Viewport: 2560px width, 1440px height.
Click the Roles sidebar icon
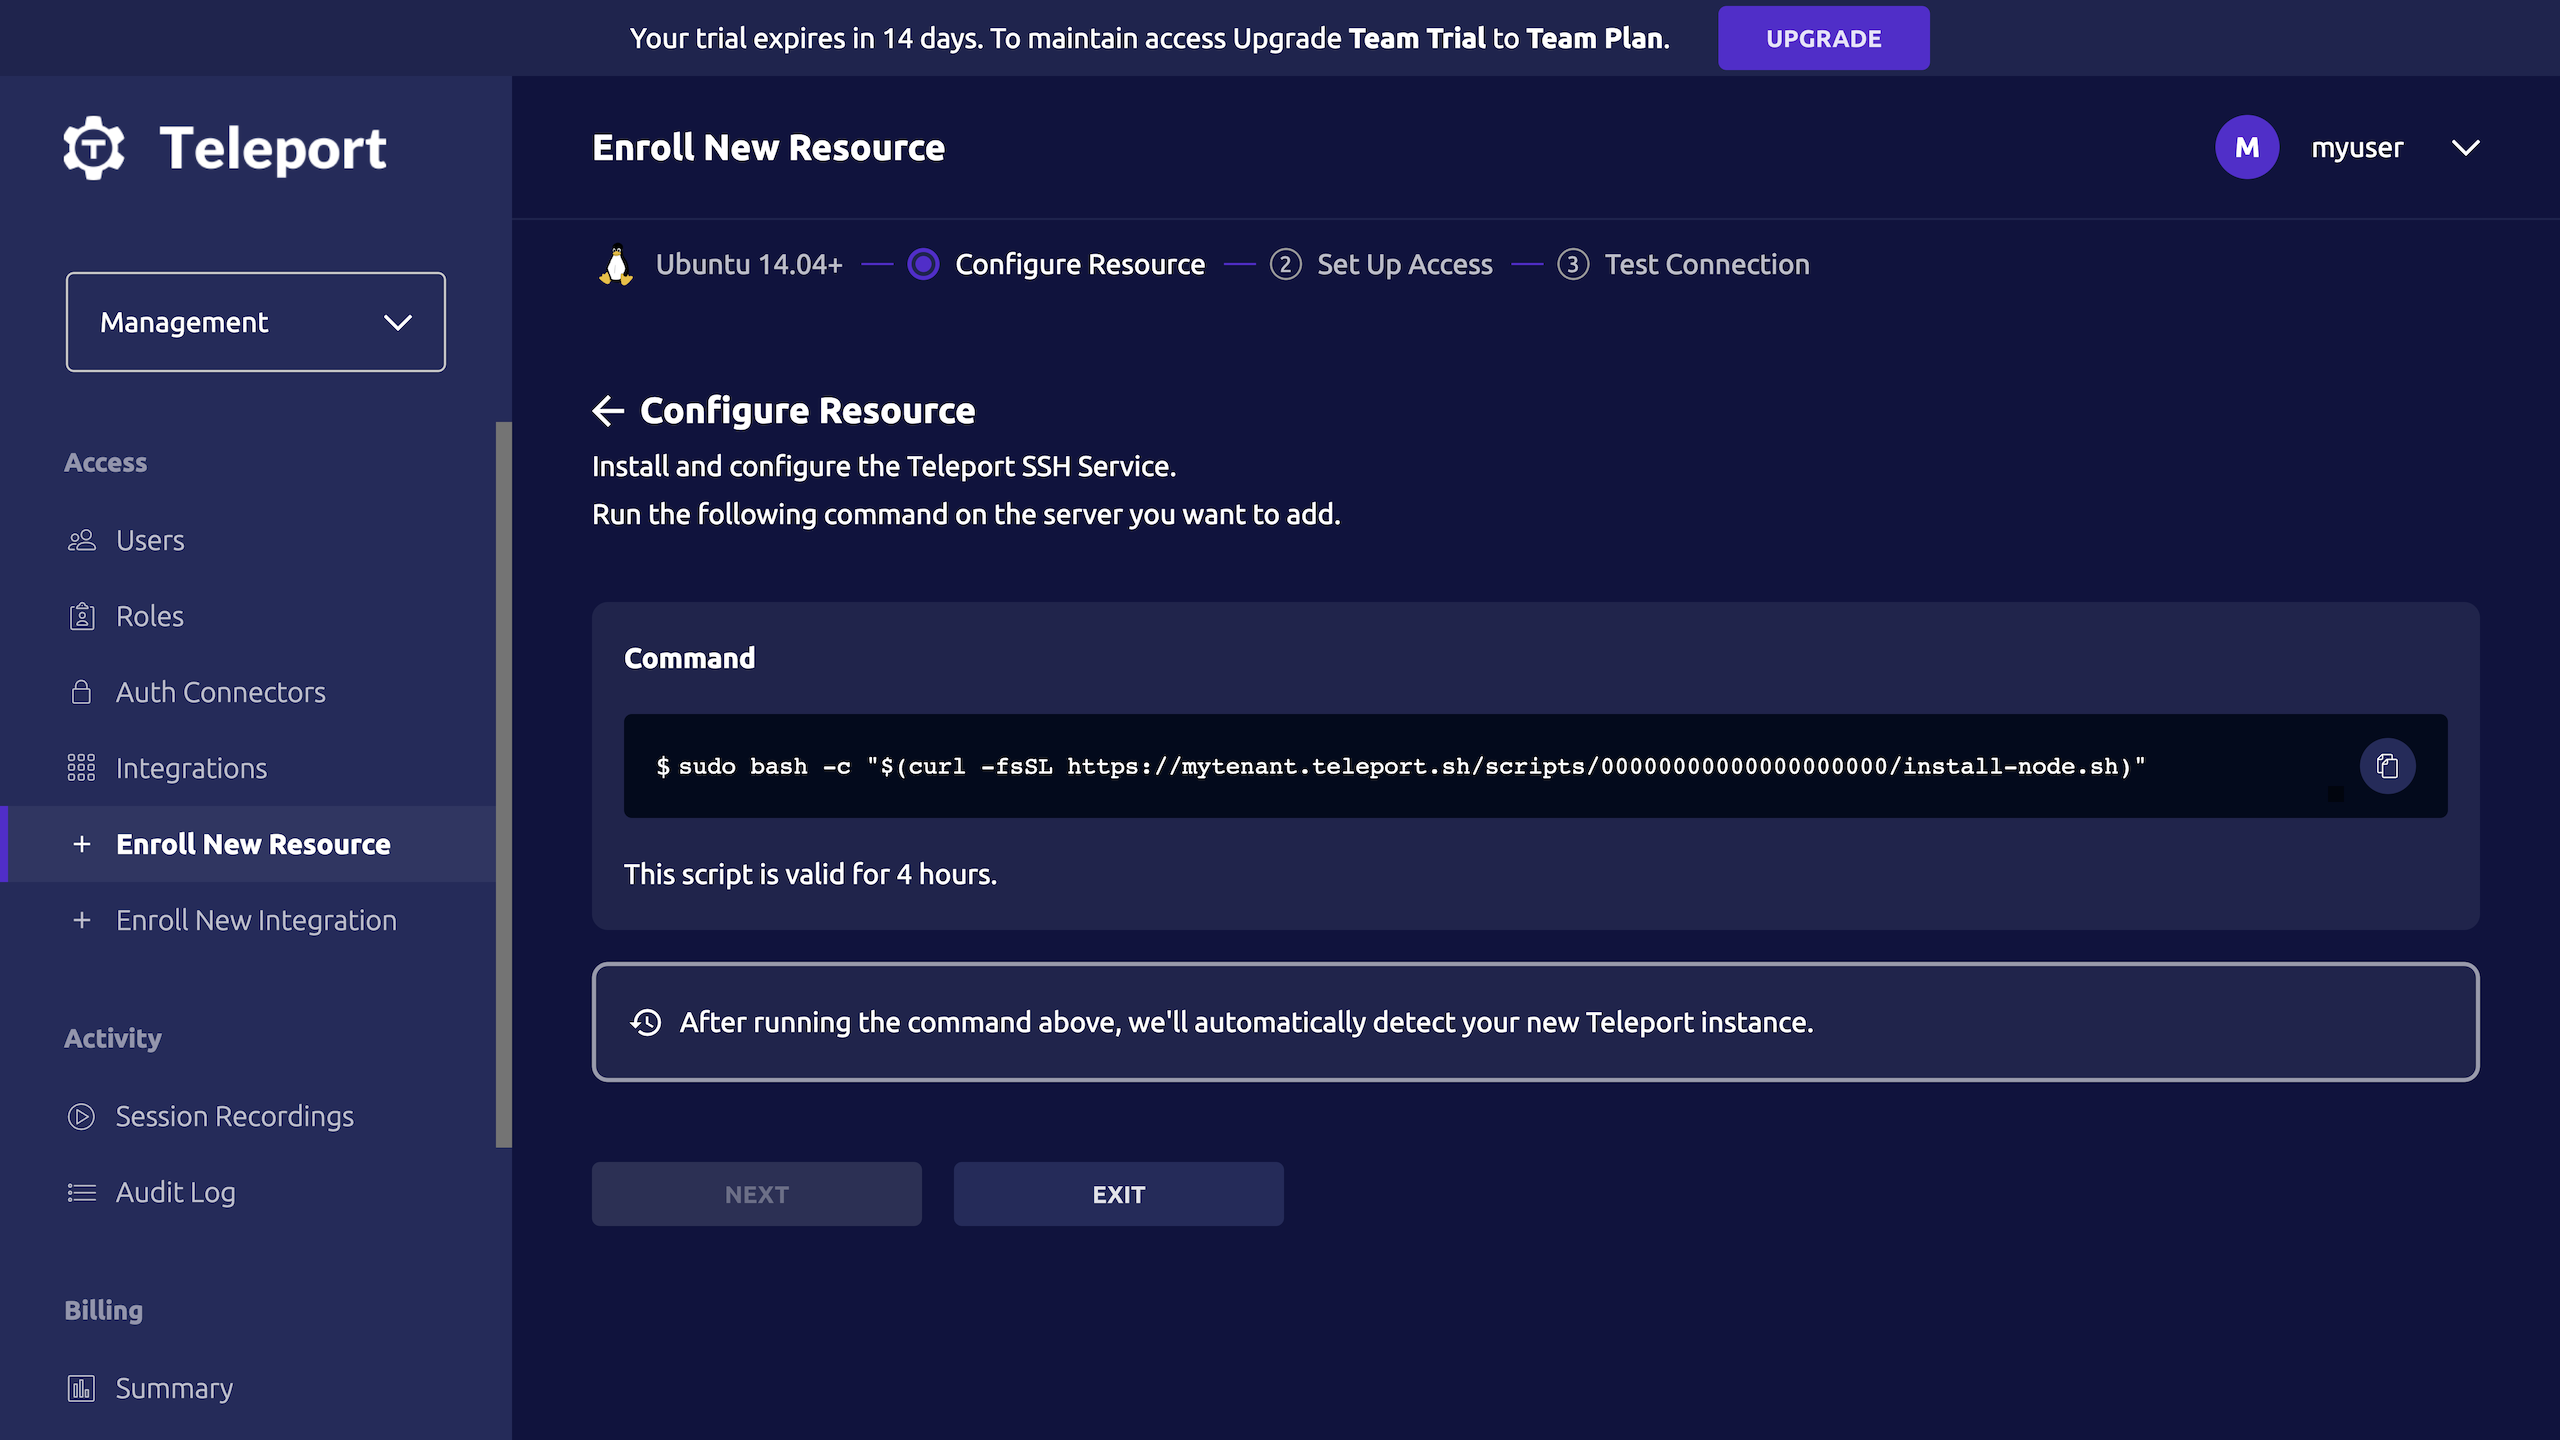coord(81,615)
